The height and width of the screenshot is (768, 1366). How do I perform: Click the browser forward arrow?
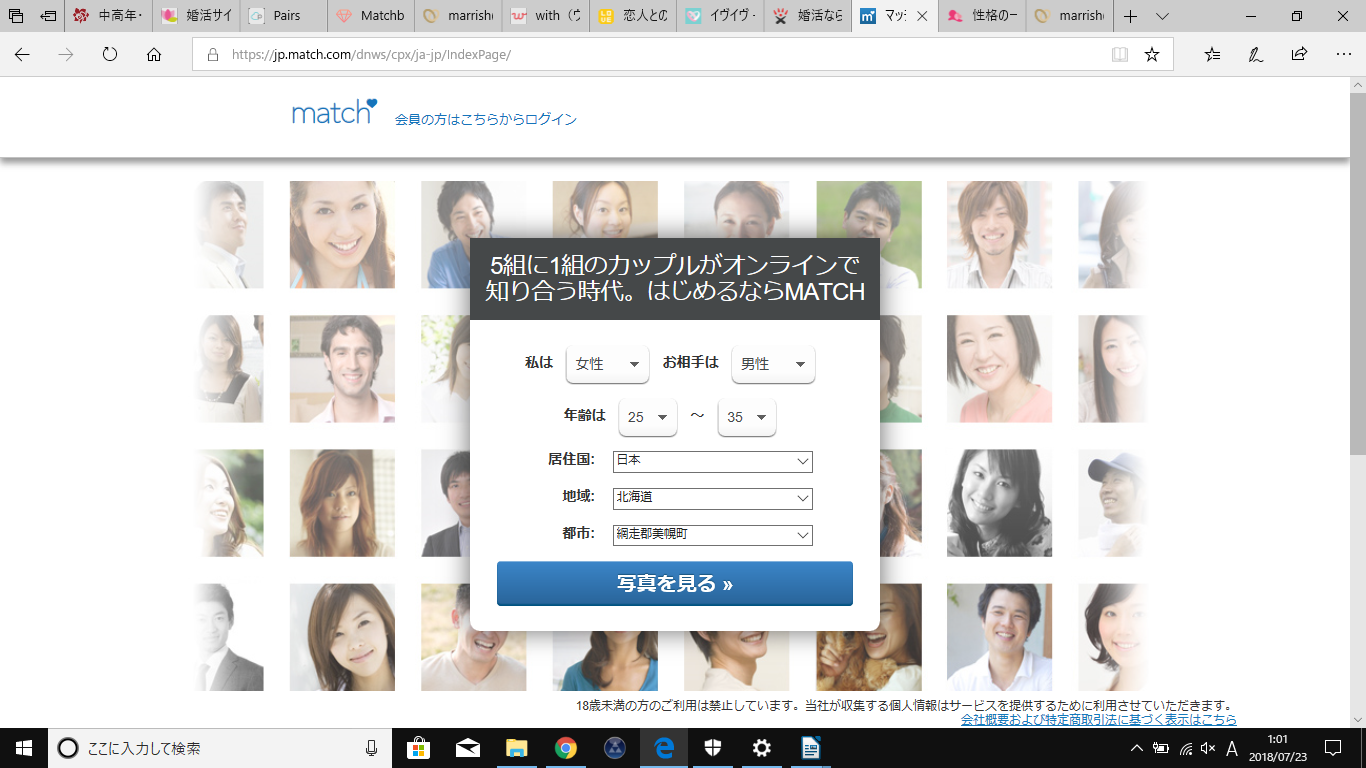tap(66, 55)
